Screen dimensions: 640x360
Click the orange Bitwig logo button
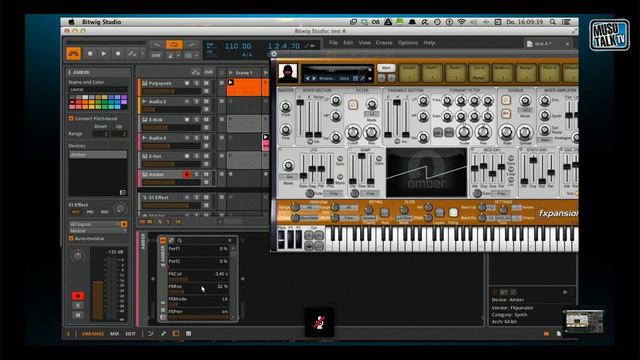(x=73, y=53)
